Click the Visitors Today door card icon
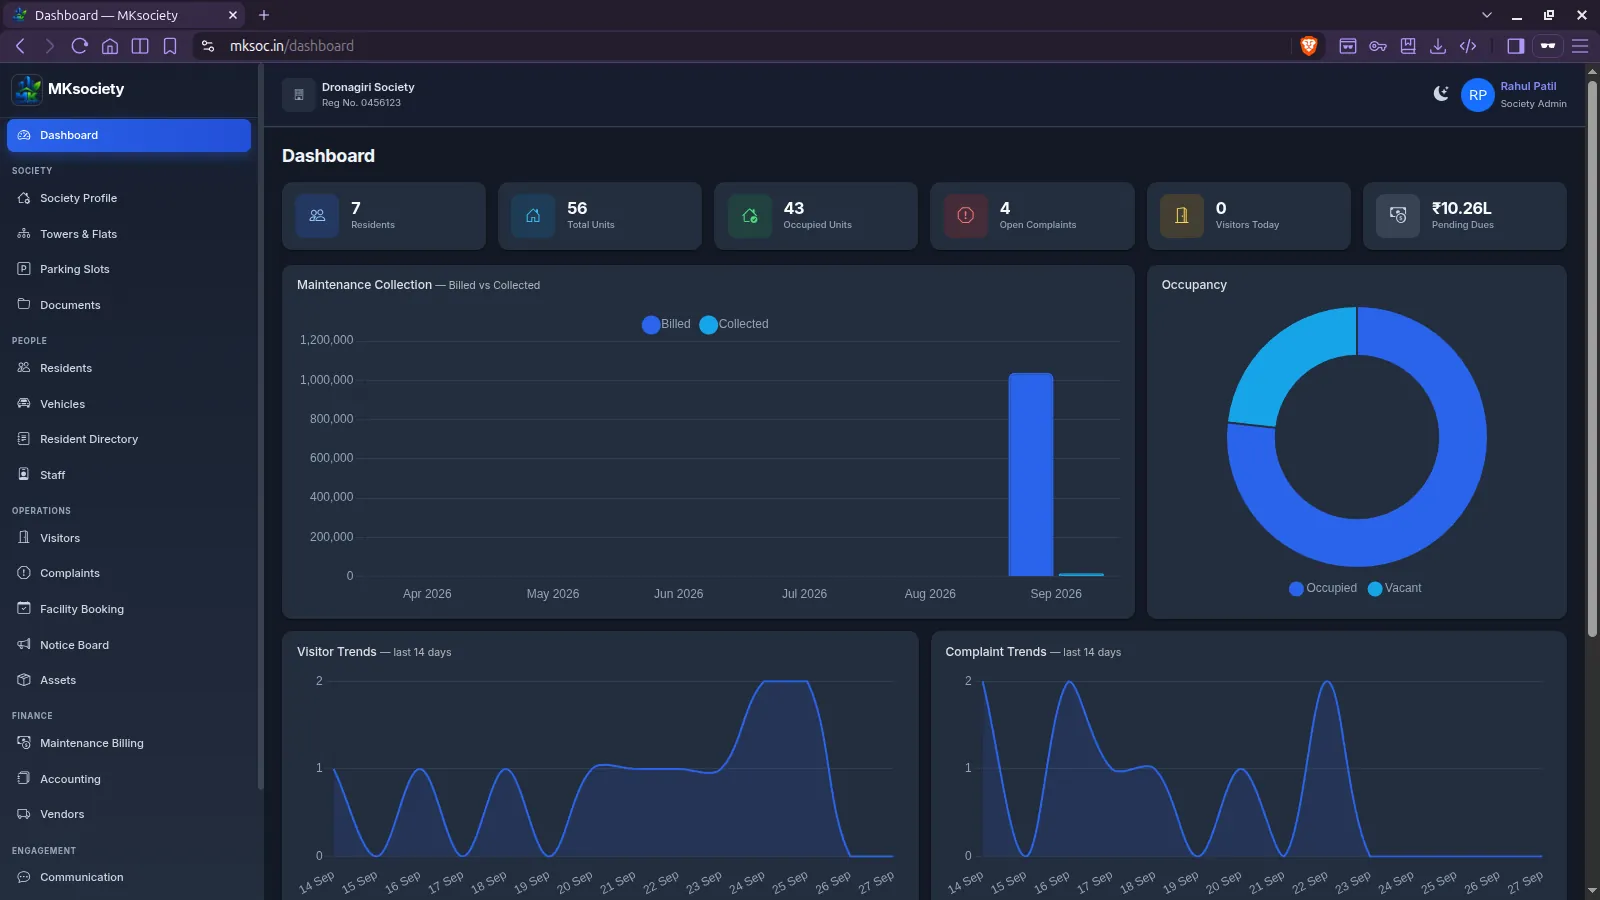 coord(1181,216)
